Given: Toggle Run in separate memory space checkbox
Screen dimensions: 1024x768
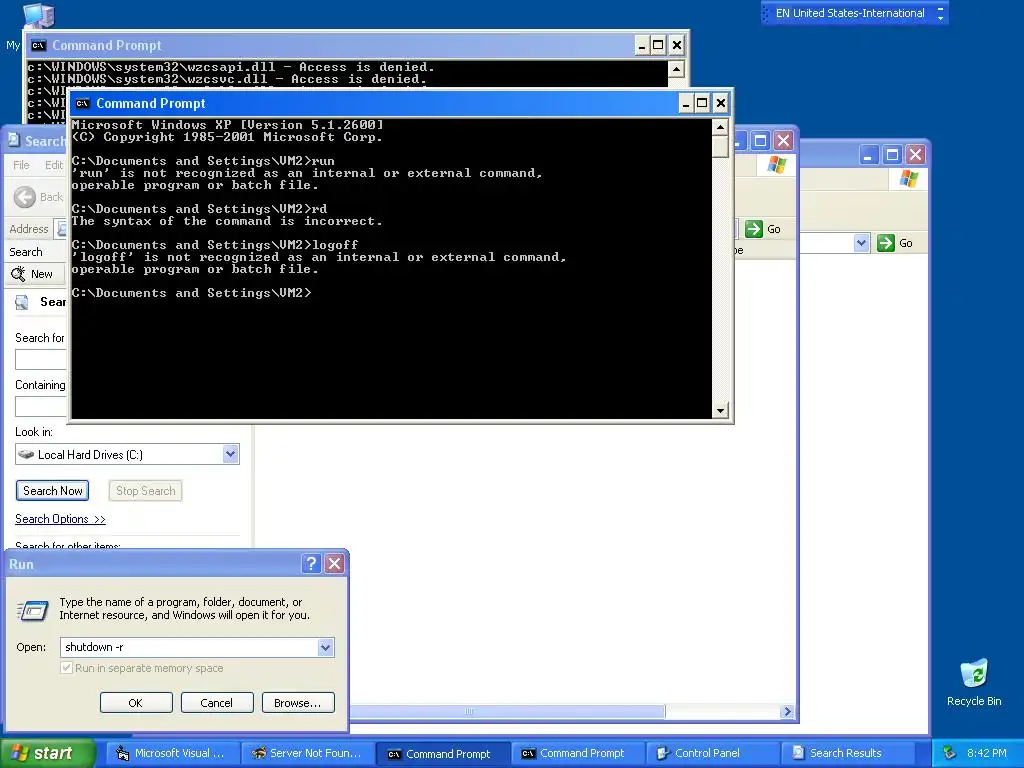Looking at the screenshot, I should [x=67, y=668].
